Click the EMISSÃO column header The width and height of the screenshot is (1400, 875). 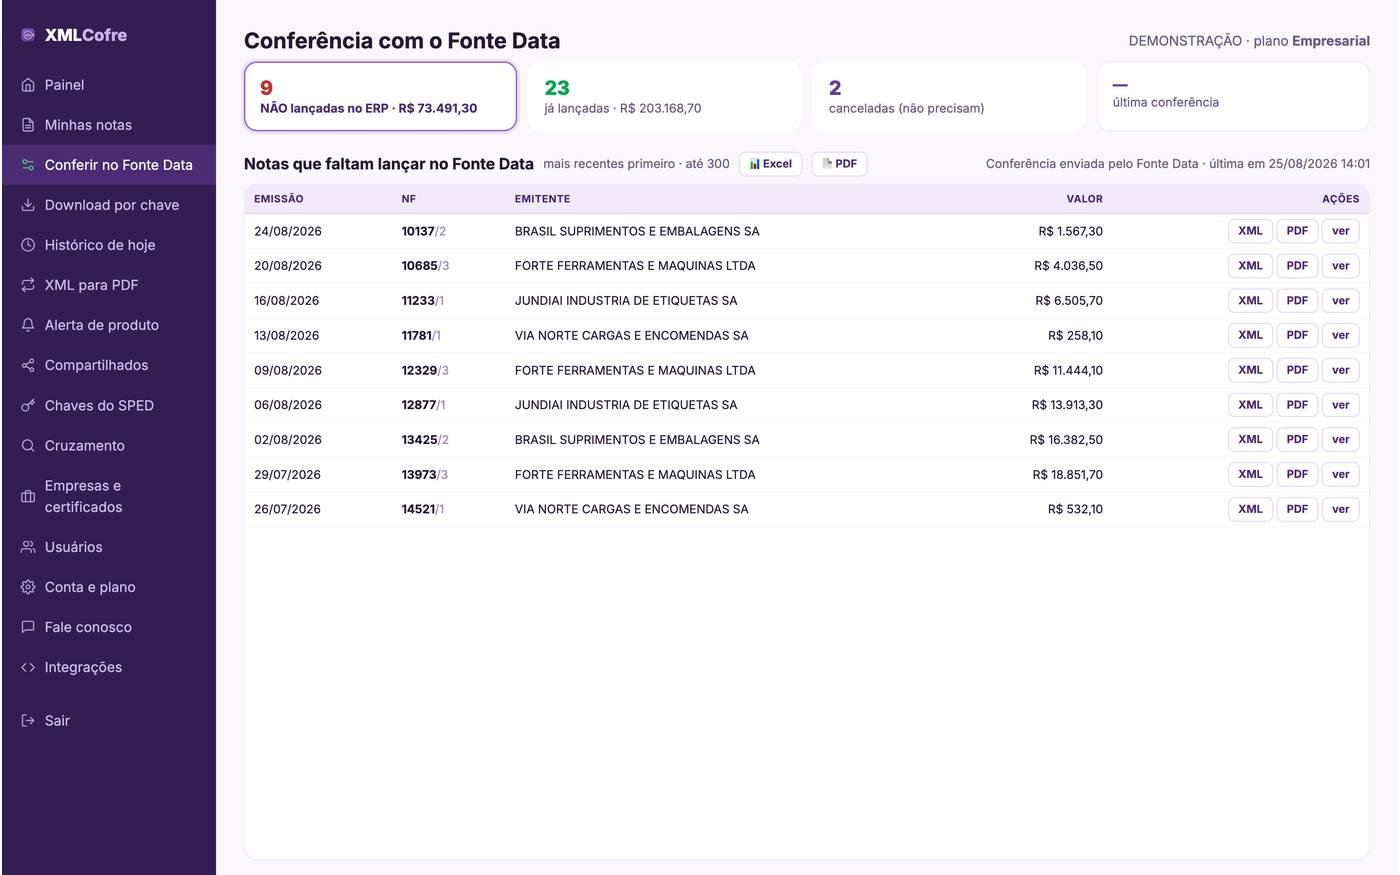point(279,199)
